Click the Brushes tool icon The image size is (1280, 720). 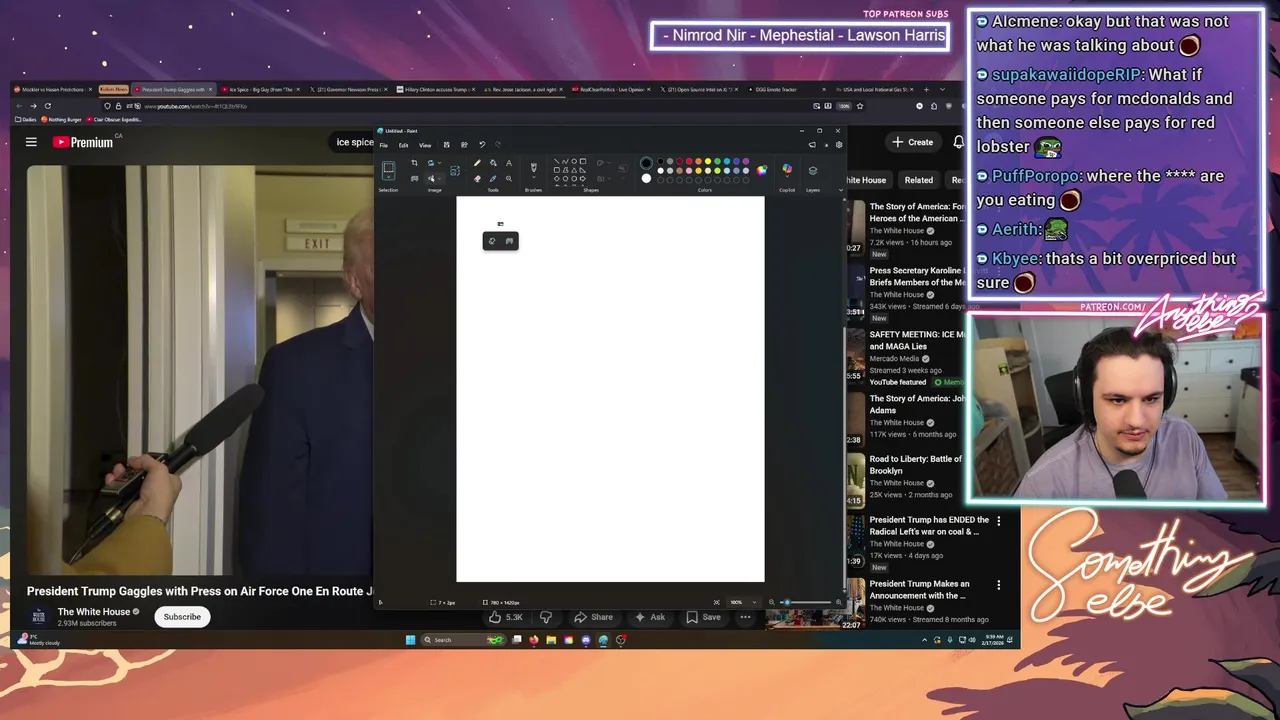[533, 166]
